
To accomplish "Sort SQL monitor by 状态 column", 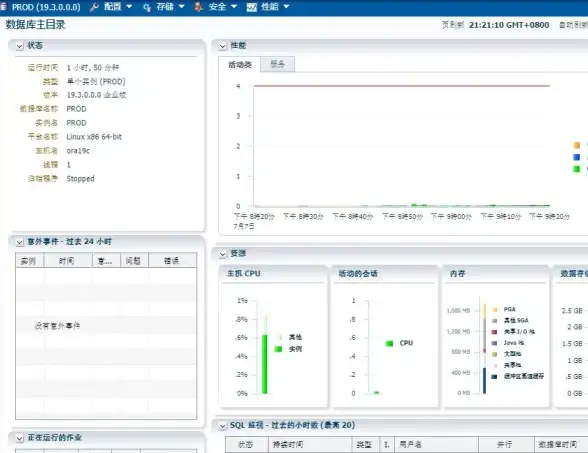I will pos(247,445).
